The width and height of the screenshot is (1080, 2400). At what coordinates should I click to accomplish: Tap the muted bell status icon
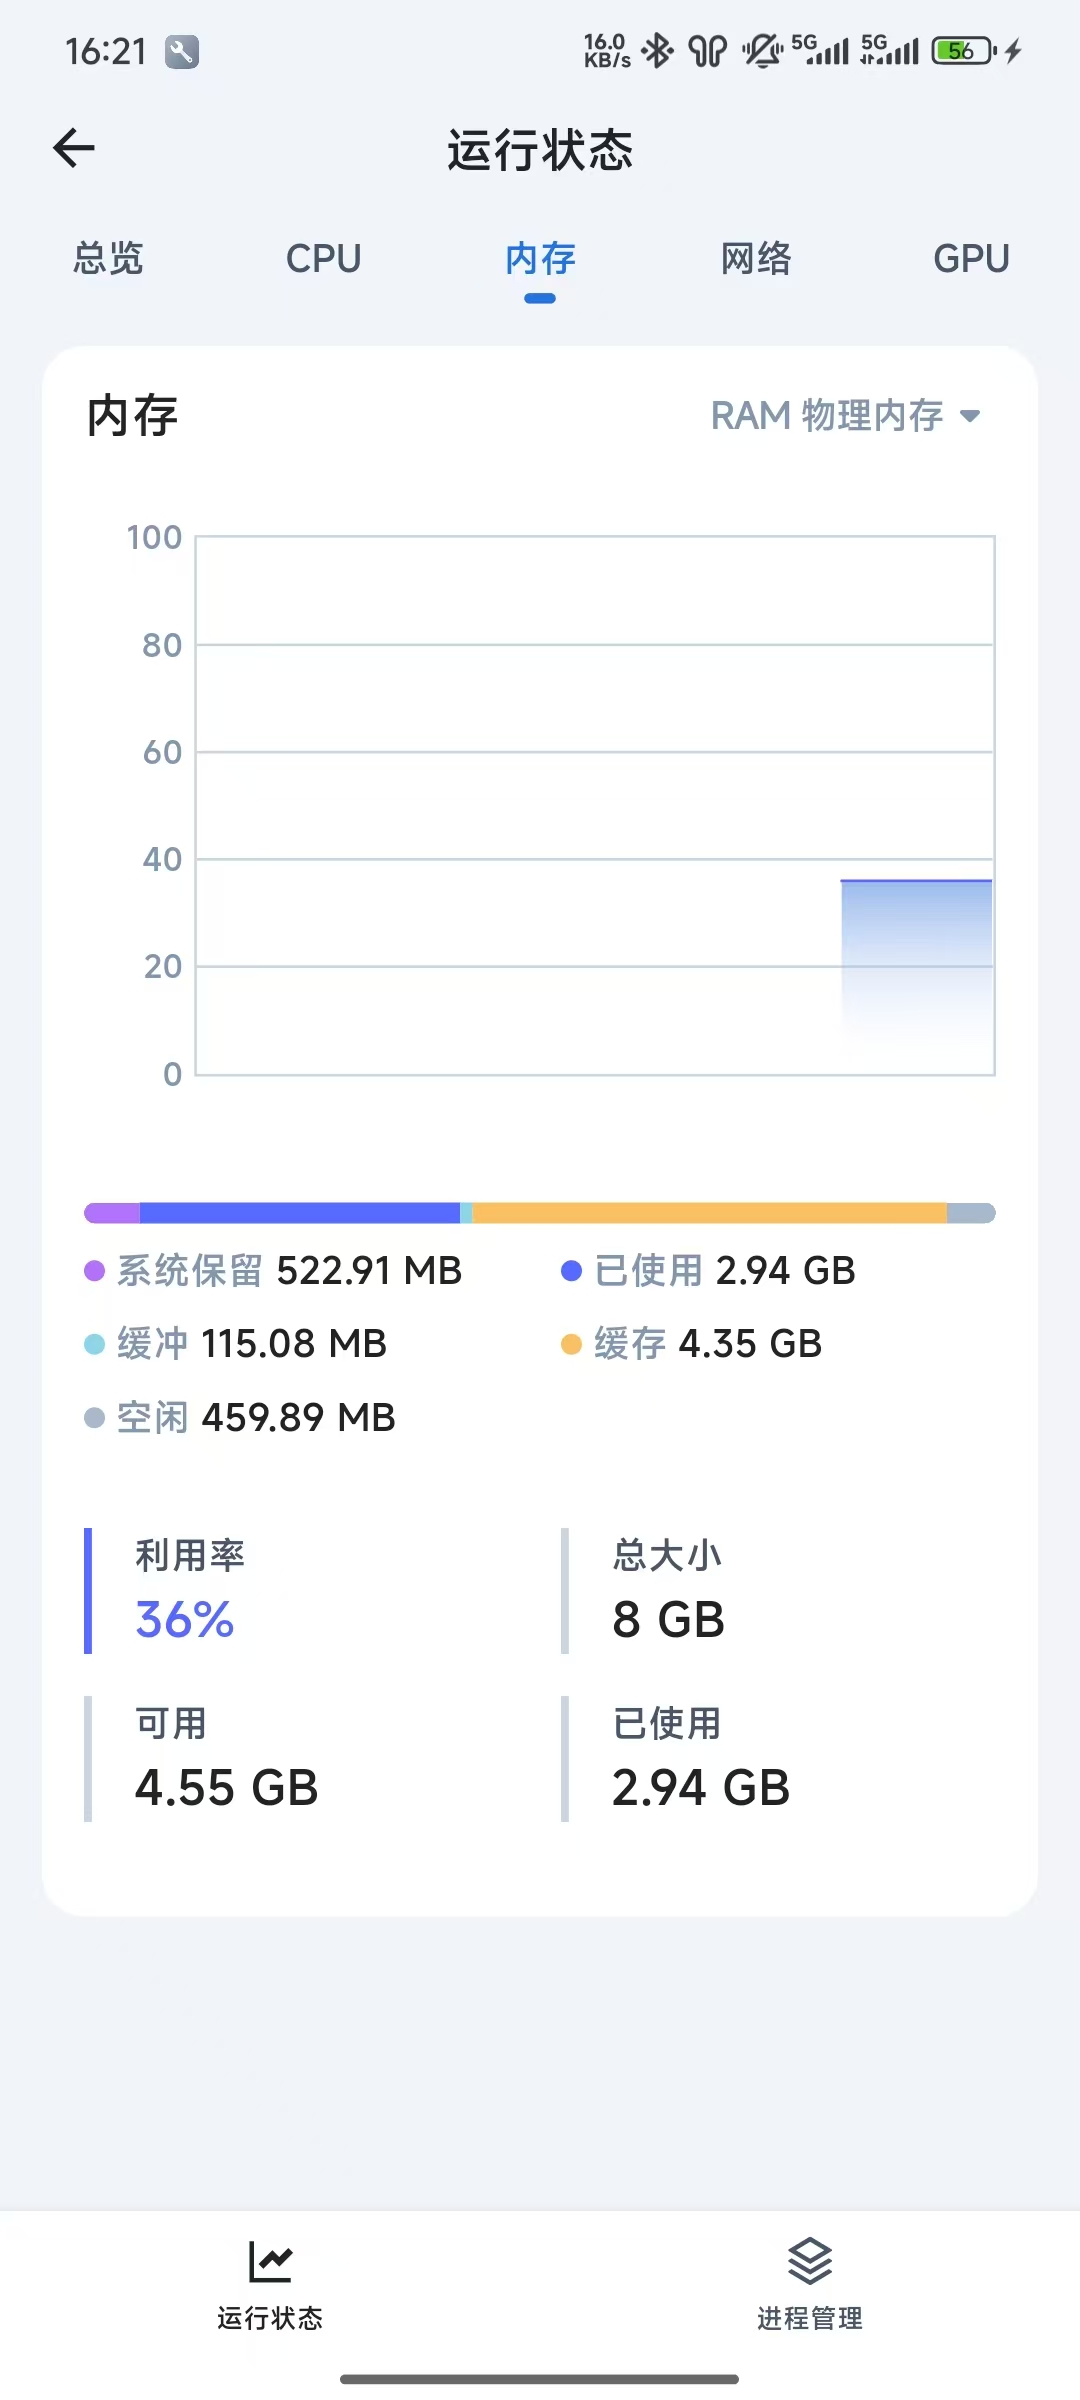pyautogui.click(x=762, y=50)
